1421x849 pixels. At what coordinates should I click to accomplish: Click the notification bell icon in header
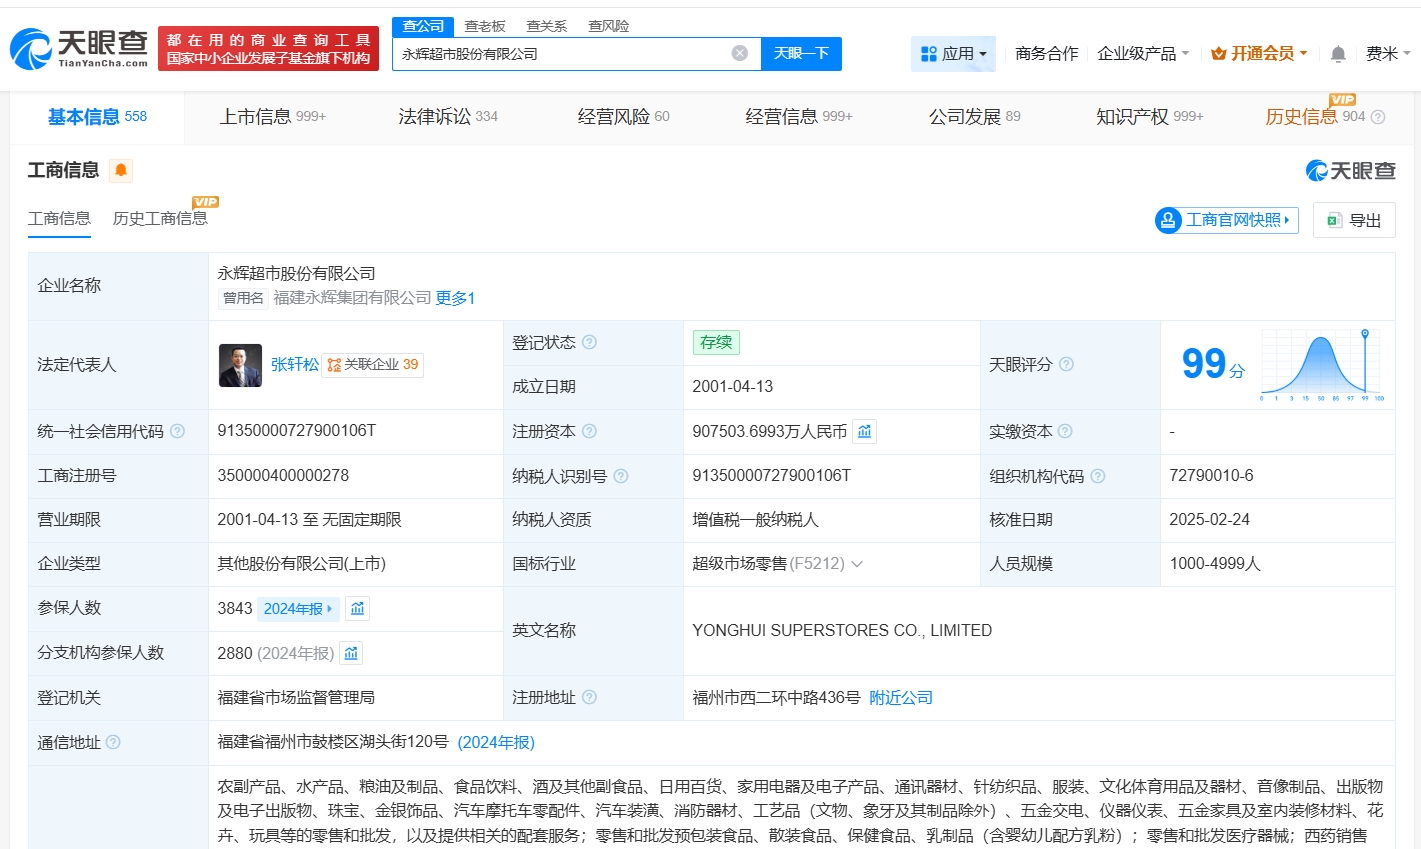click(x=1338, y=54)
